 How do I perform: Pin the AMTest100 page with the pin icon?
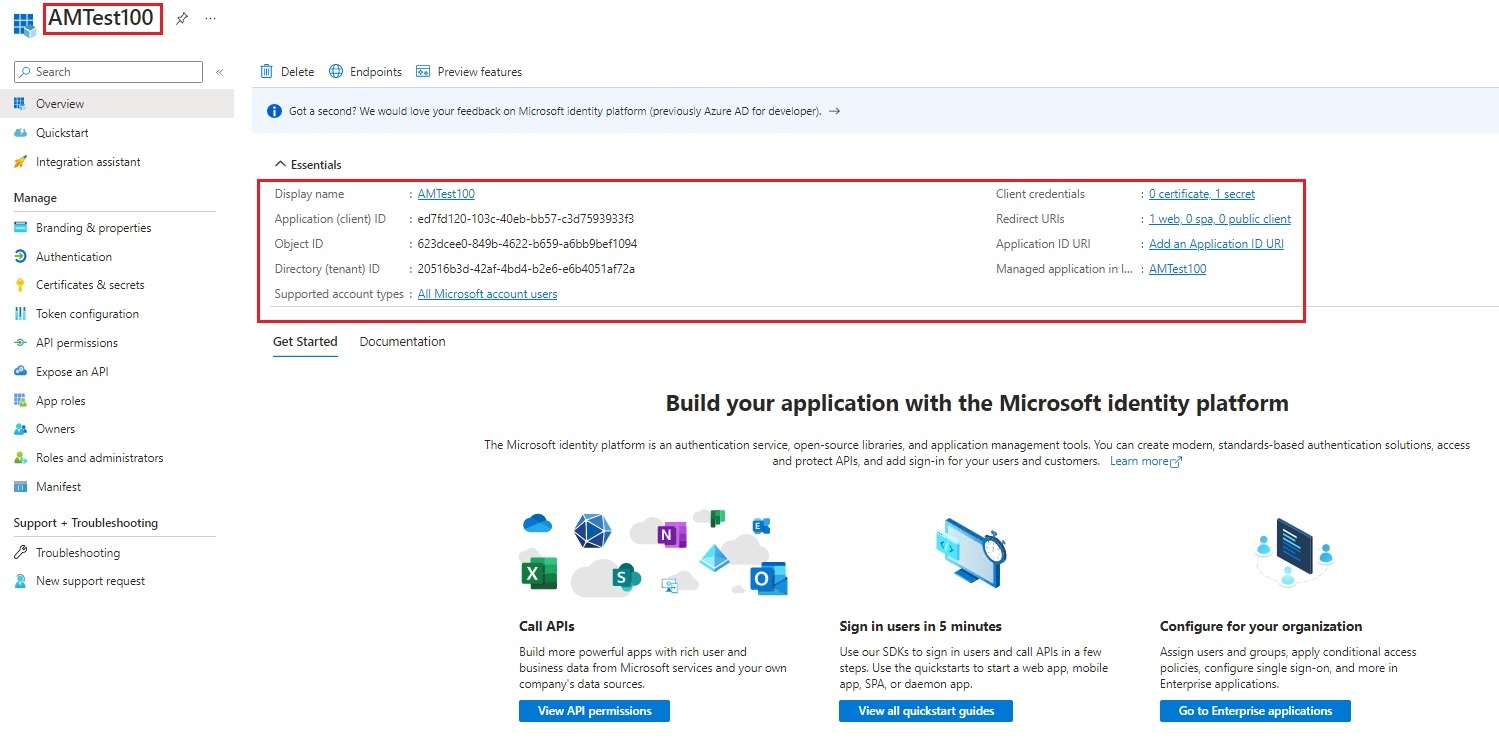[181, 18]
